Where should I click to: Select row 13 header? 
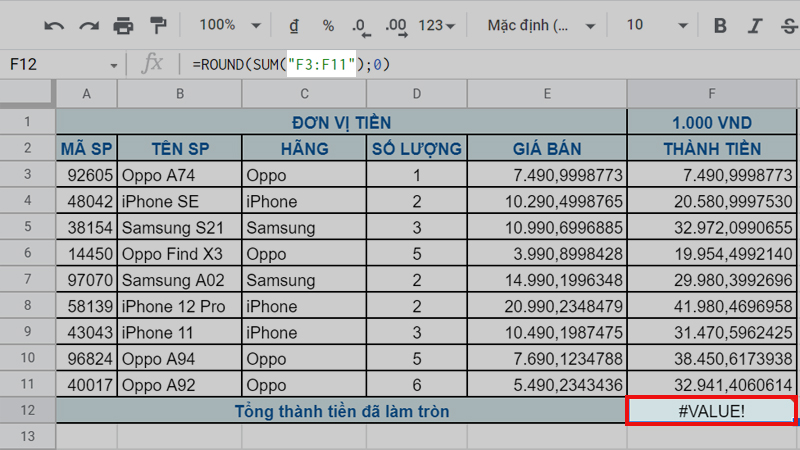pyautogui.click(x=27, y=436)
